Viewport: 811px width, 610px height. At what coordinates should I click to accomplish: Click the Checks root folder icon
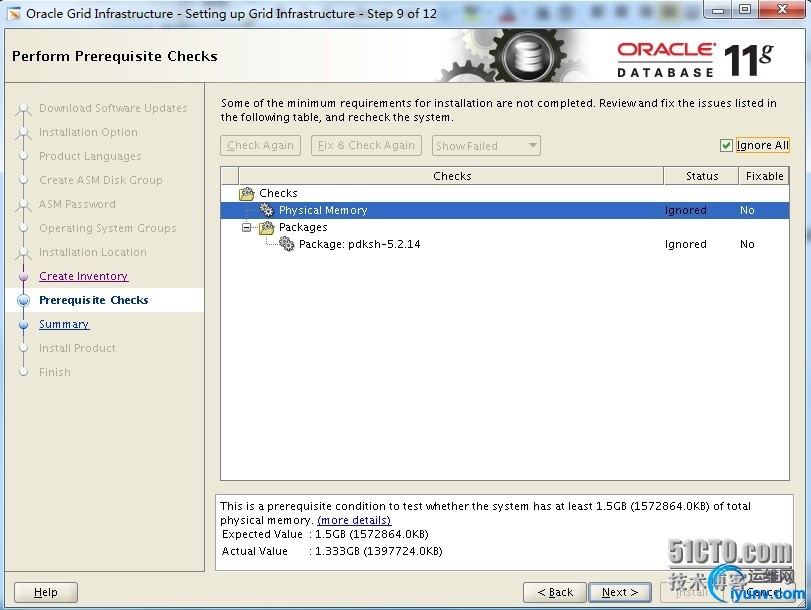click(247, 194)
